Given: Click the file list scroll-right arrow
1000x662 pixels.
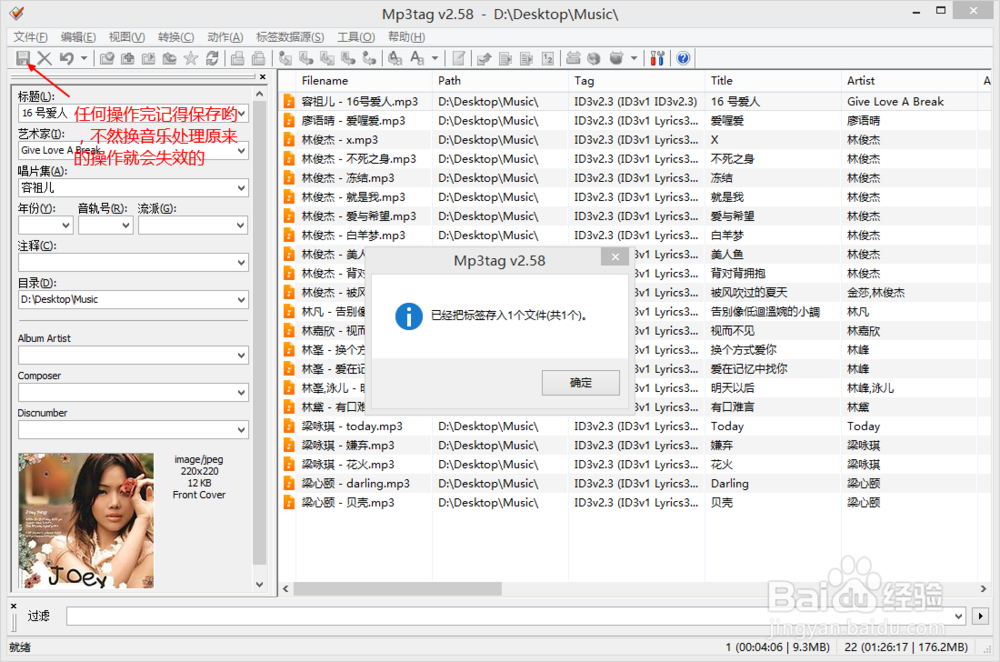Looking at the screenshot, I should click(x=983, y=589).
